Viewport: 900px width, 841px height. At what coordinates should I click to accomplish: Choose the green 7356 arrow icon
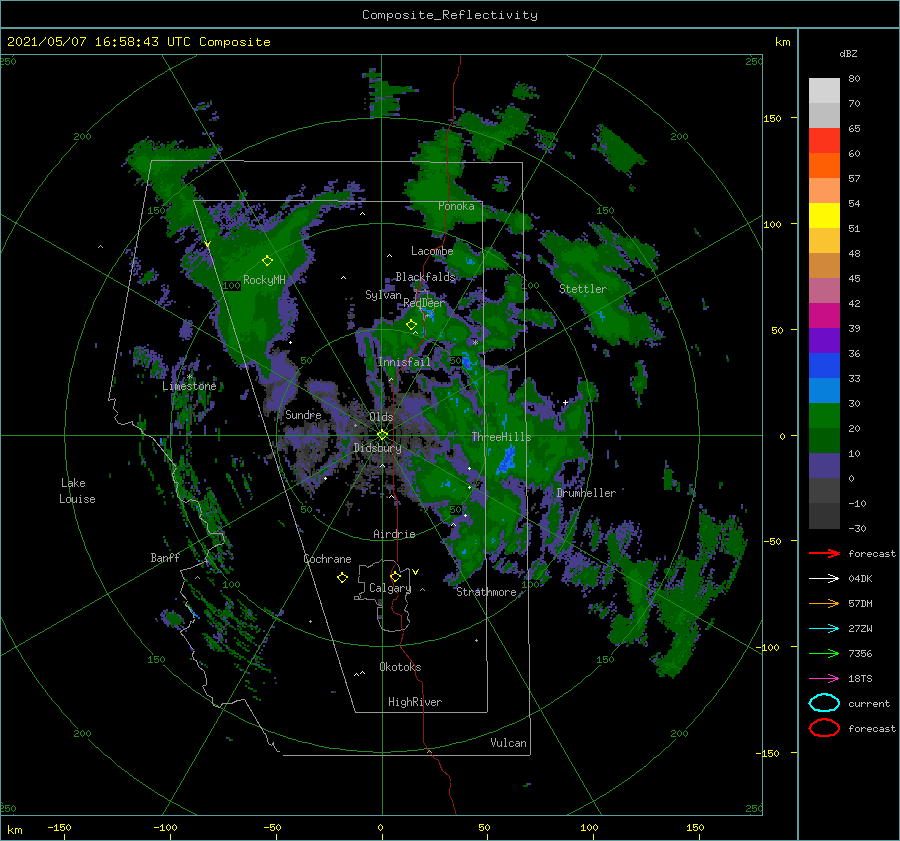[x=824, y=653]
